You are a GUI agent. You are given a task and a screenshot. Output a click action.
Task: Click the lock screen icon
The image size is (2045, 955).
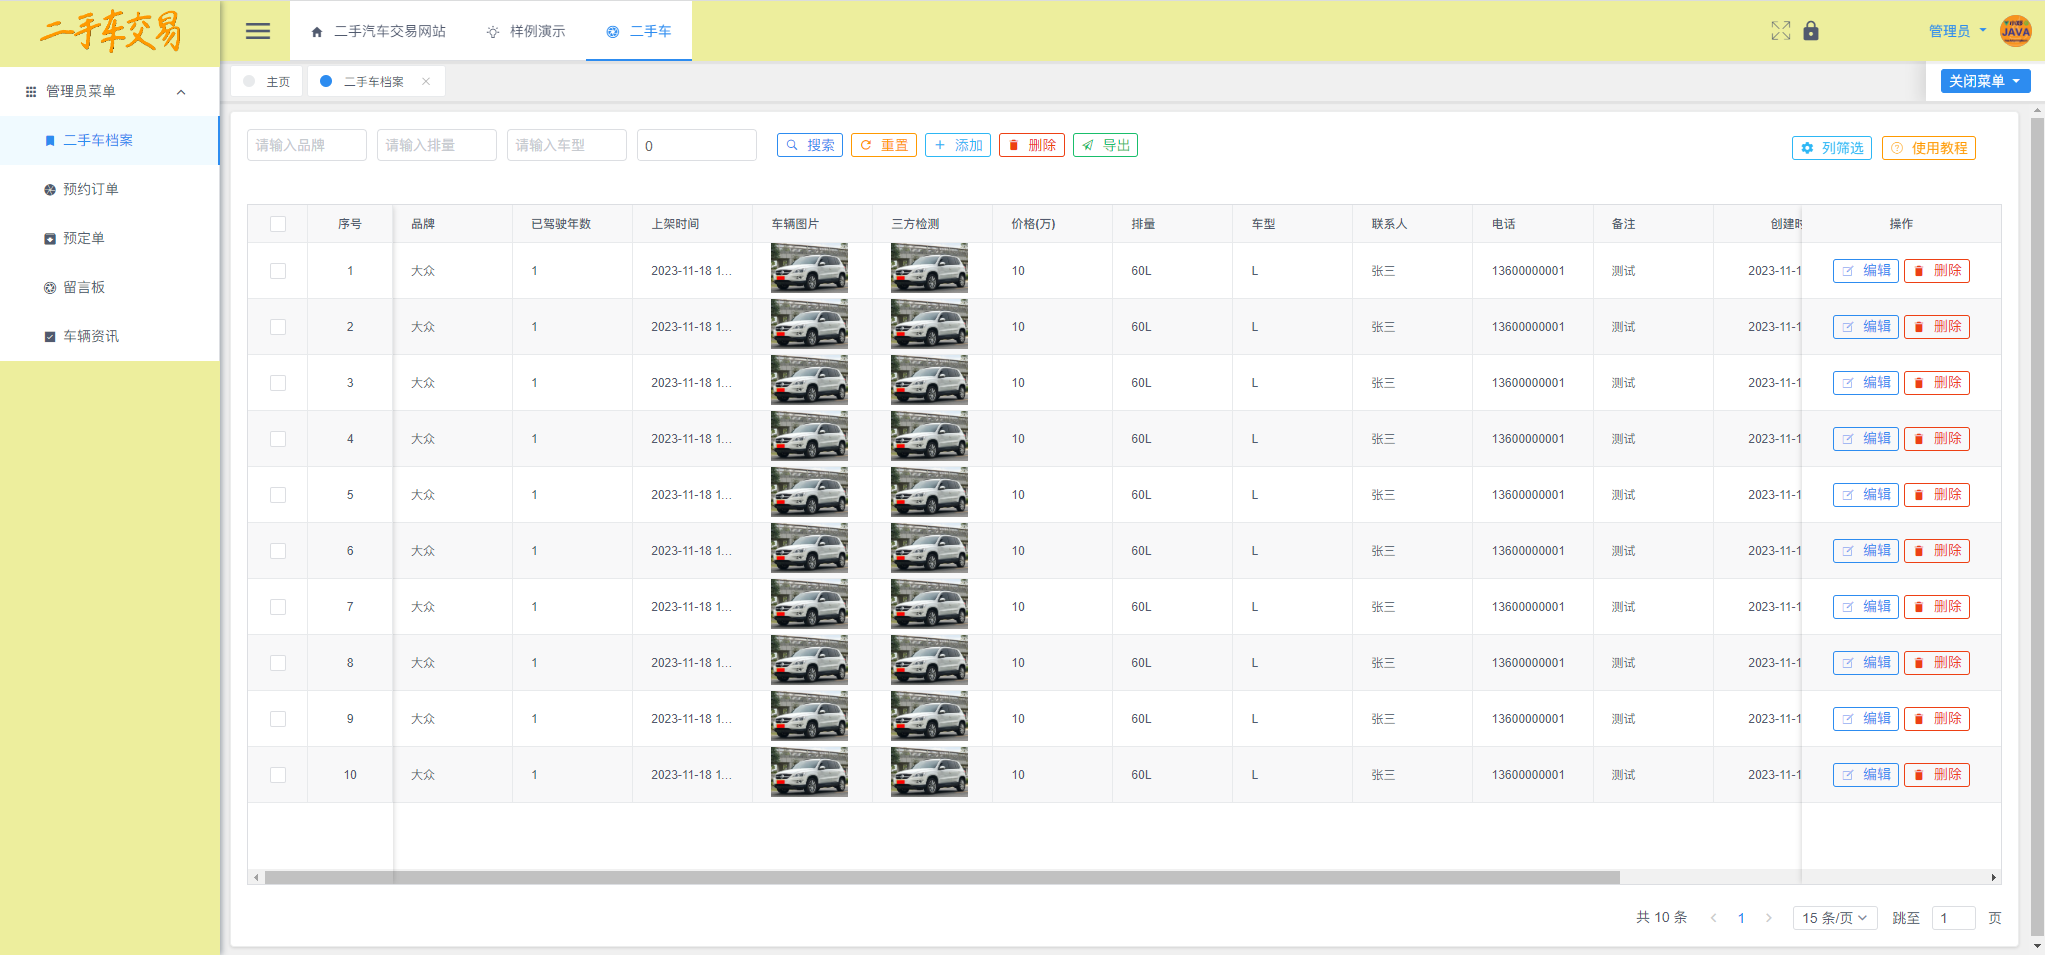click(x=1811, y=31)
